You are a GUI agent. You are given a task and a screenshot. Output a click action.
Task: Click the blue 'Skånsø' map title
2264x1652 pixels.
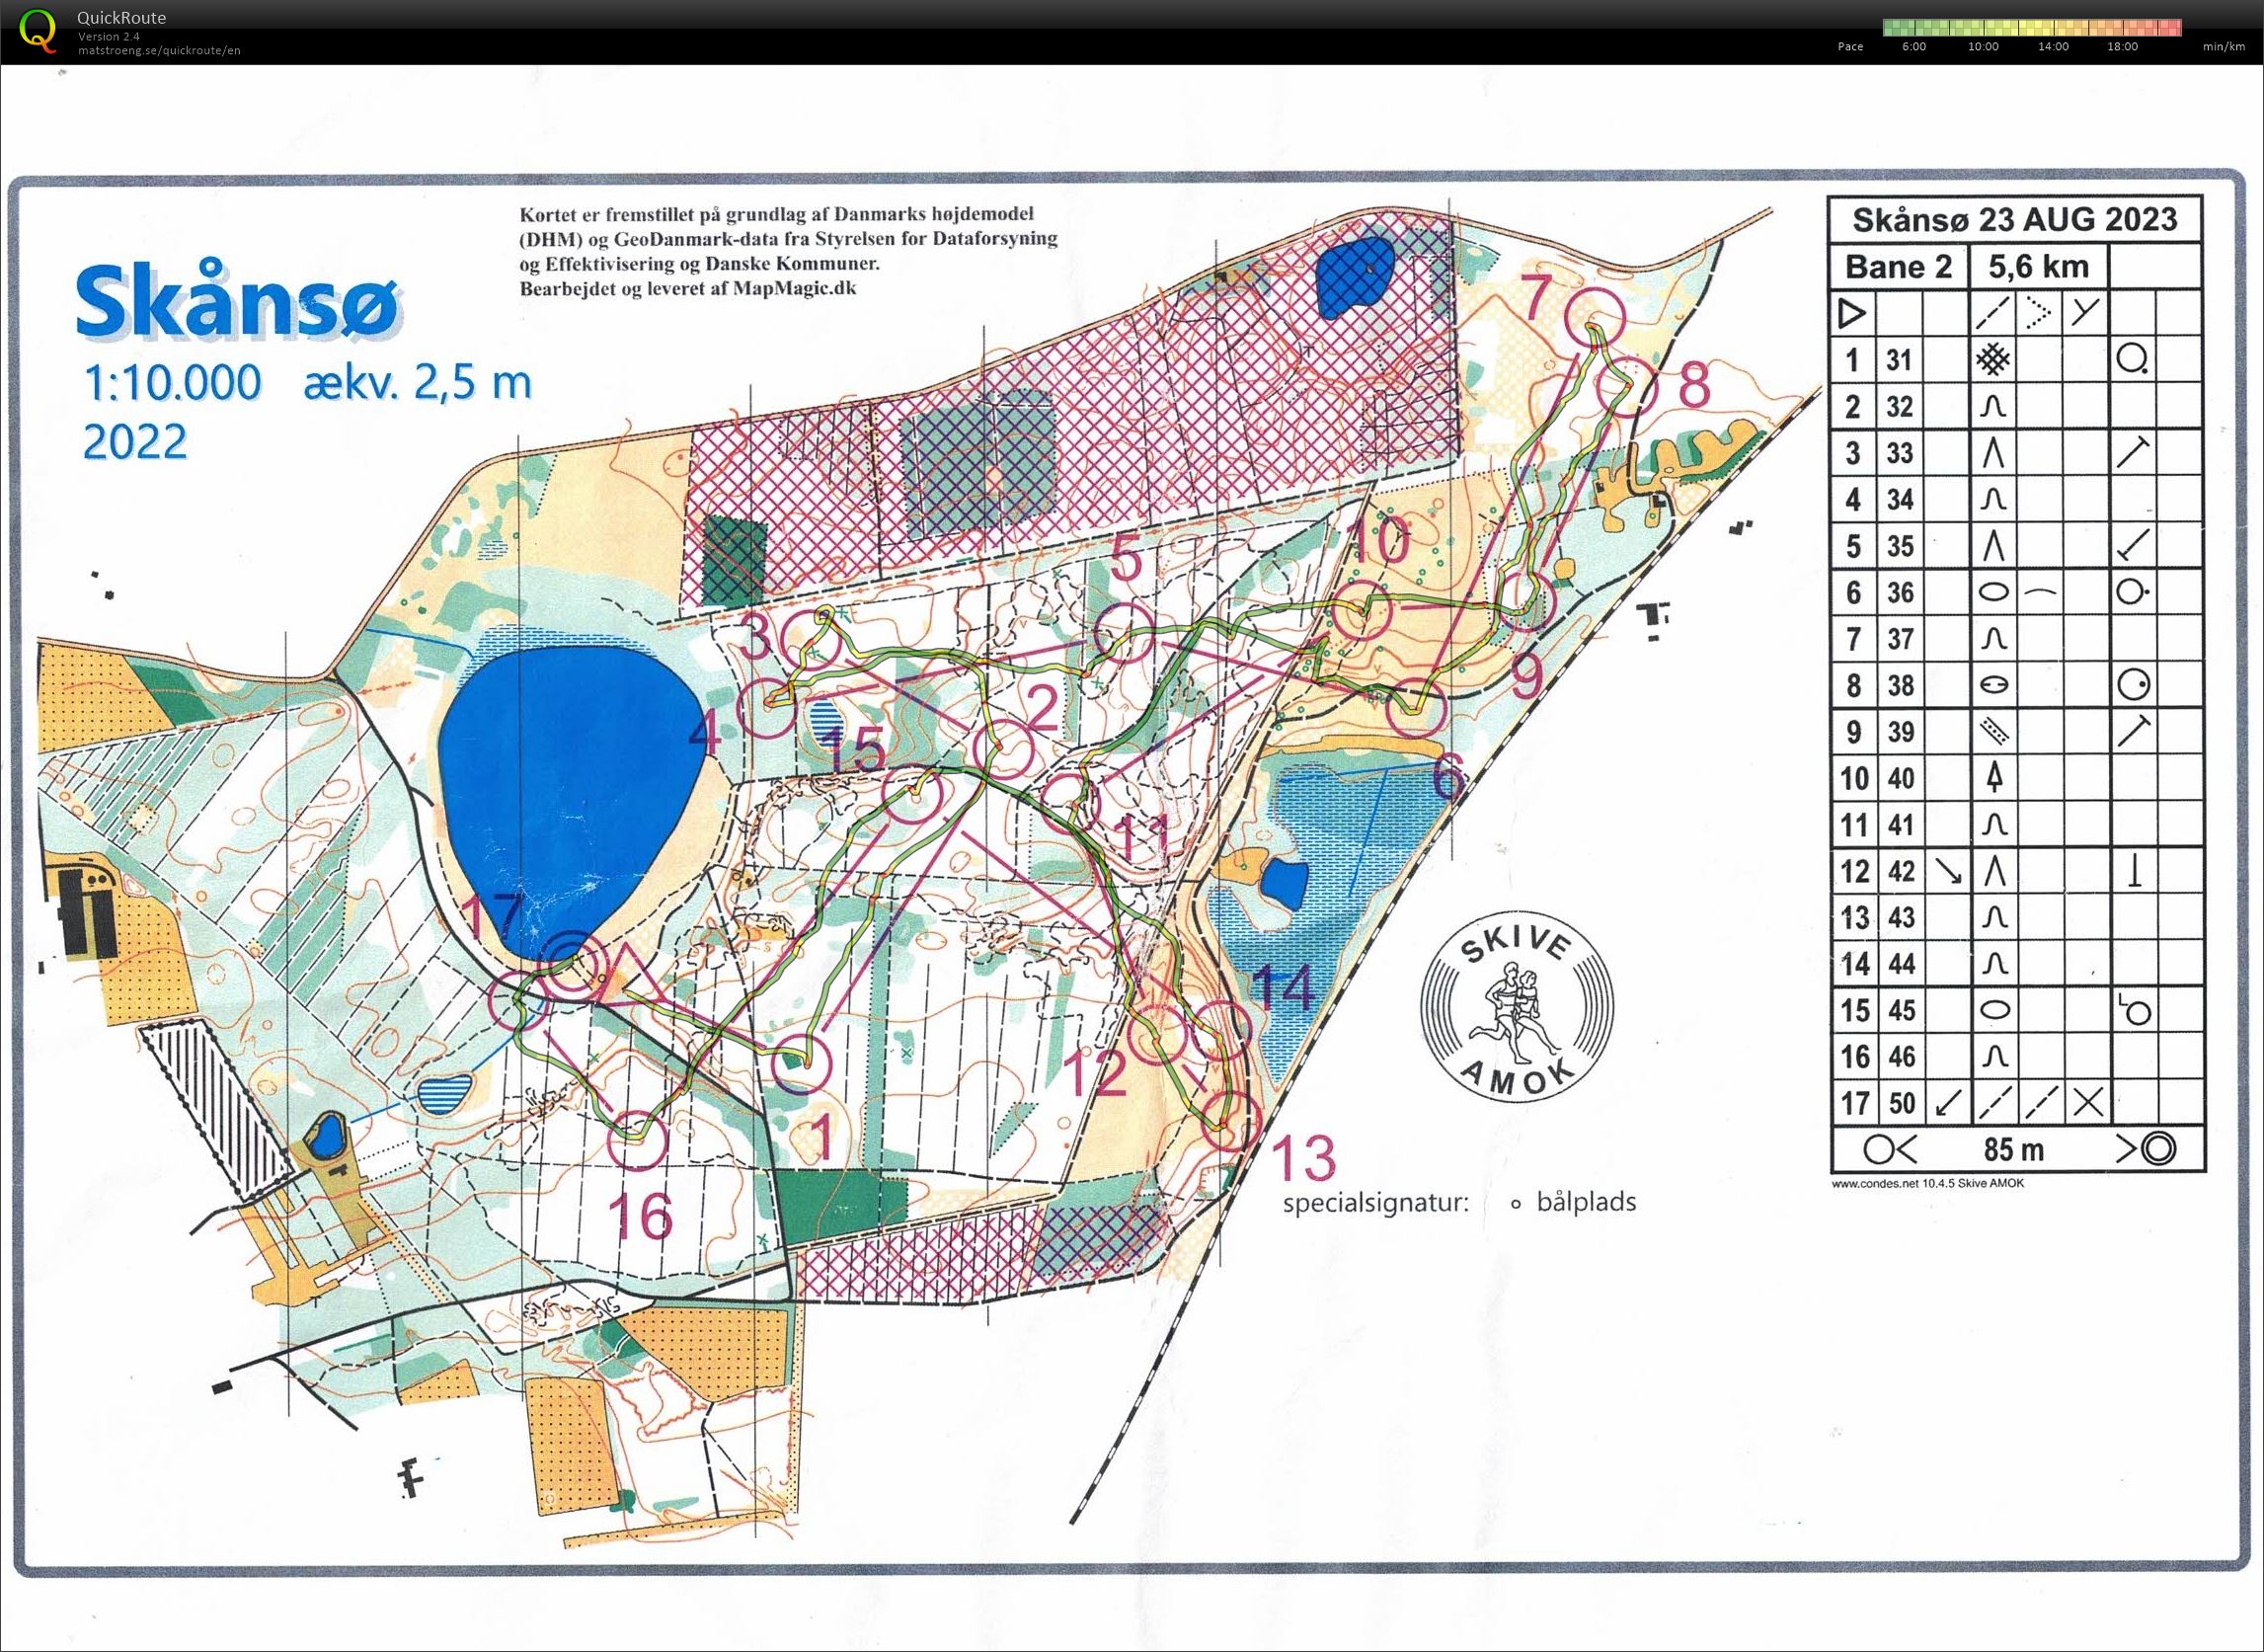pos(240,300)
